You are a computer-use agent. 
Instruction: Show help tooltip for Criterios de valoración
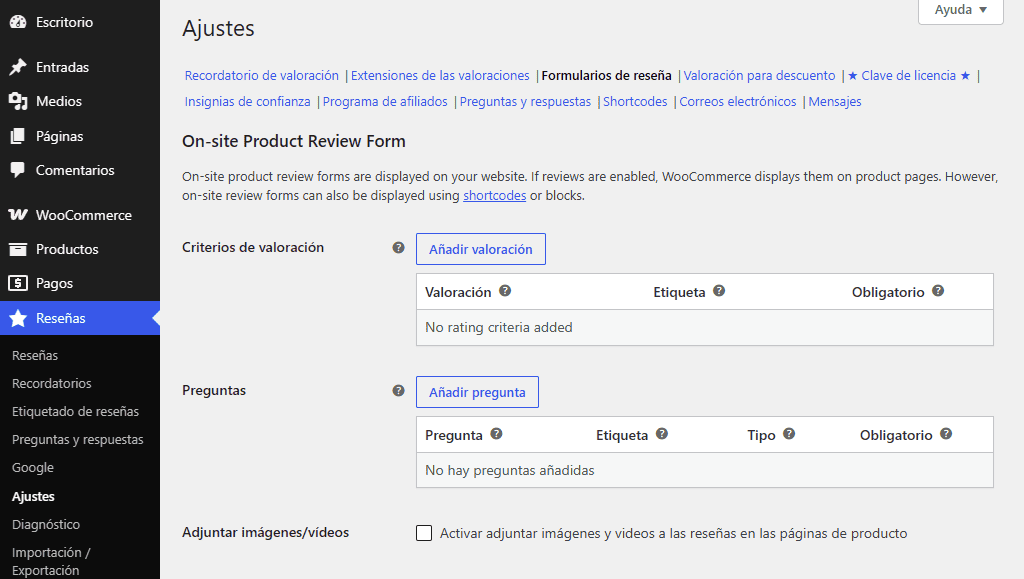398,247
